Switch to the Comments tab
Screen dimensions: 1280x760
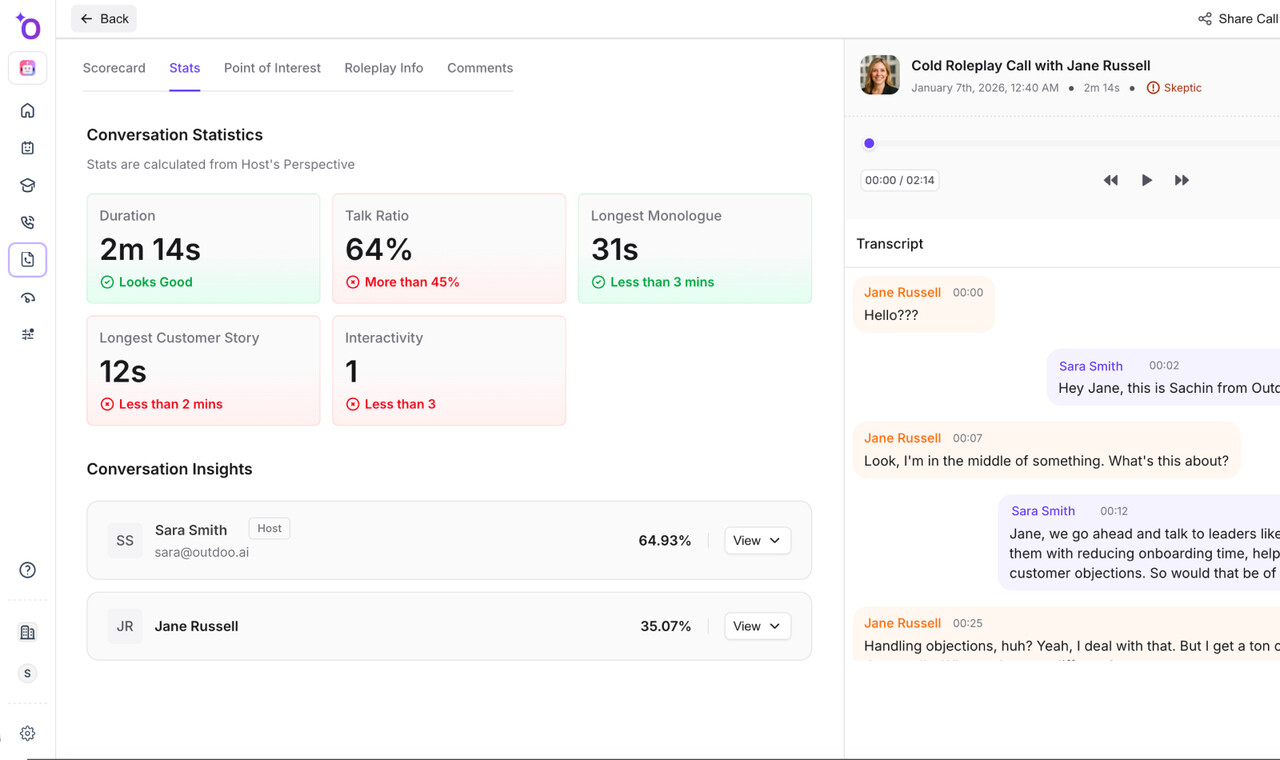coord(480,68)
